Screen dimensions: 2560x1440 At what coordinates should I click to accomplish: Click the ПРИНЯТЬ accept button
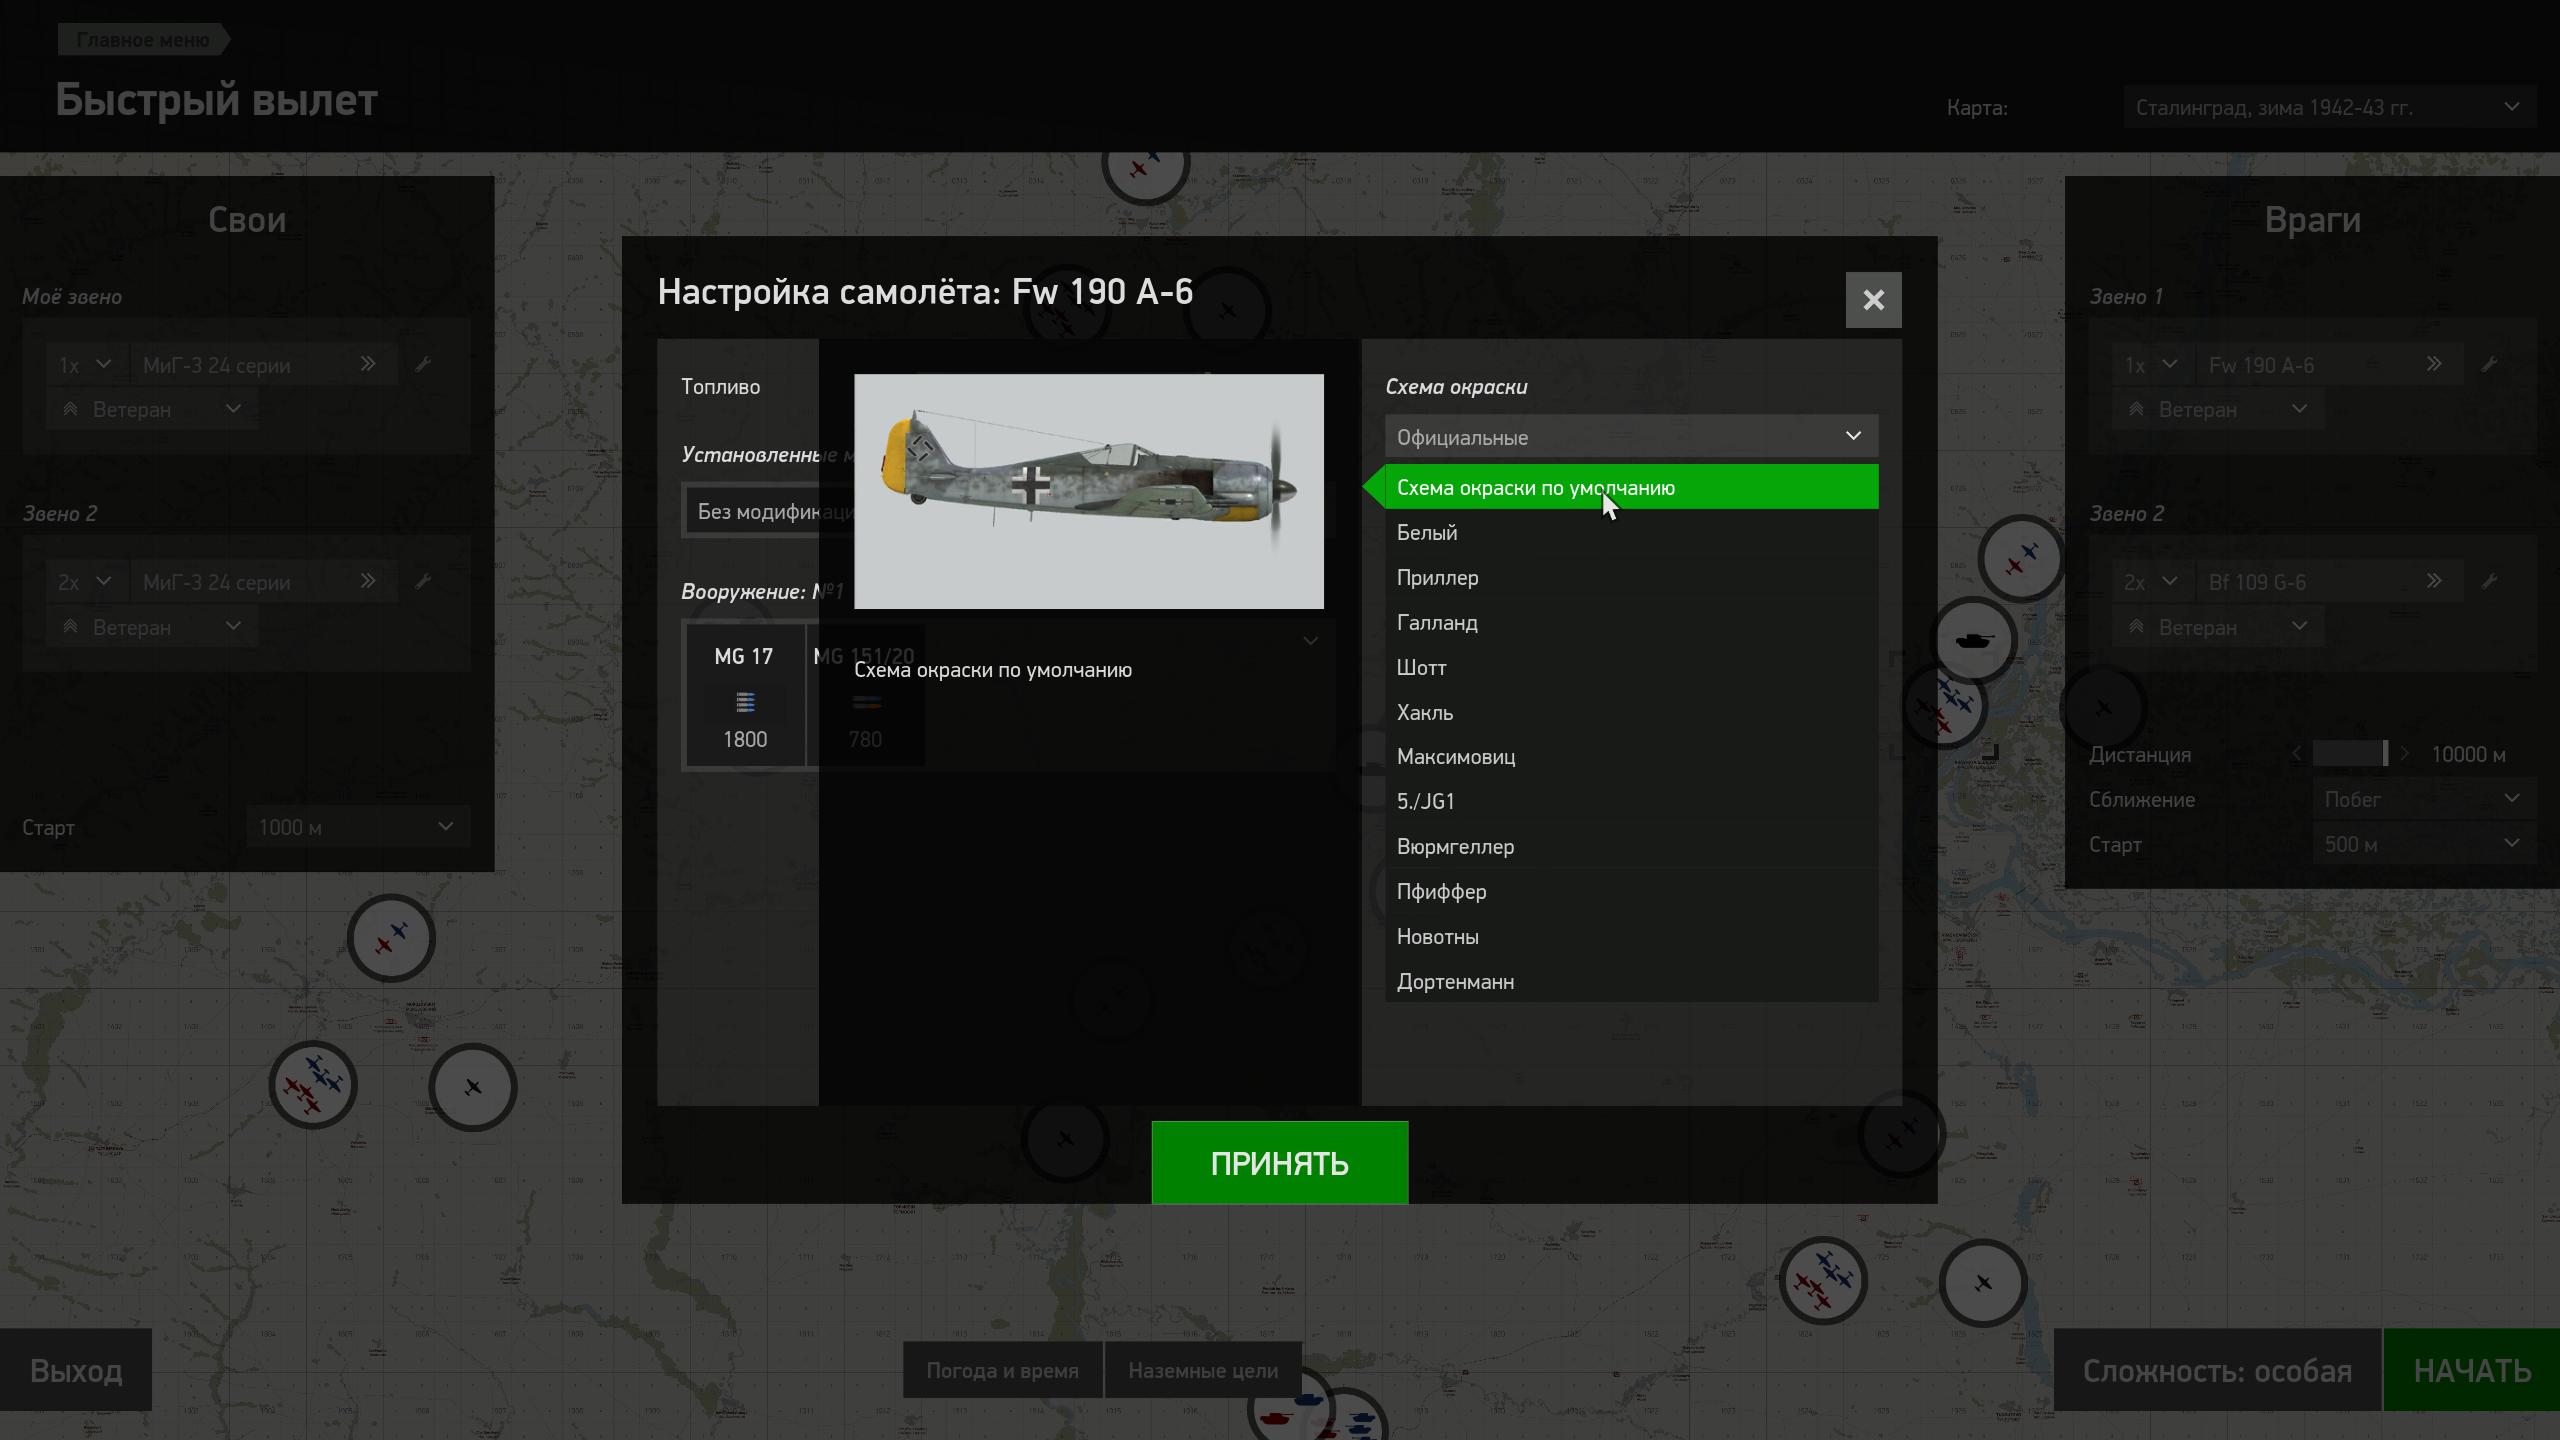pyautogui.click(x=1279, y=1162)
